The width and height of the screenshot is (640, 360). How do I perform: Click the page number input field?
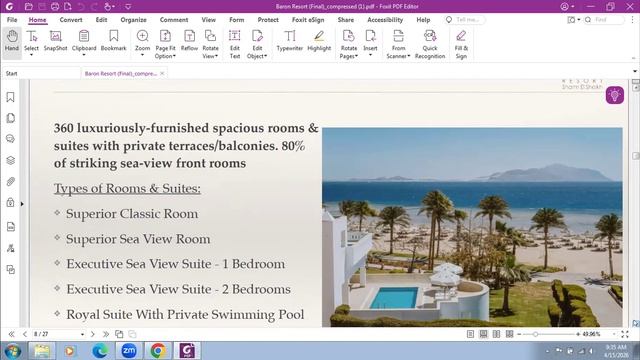pos(55,334)
